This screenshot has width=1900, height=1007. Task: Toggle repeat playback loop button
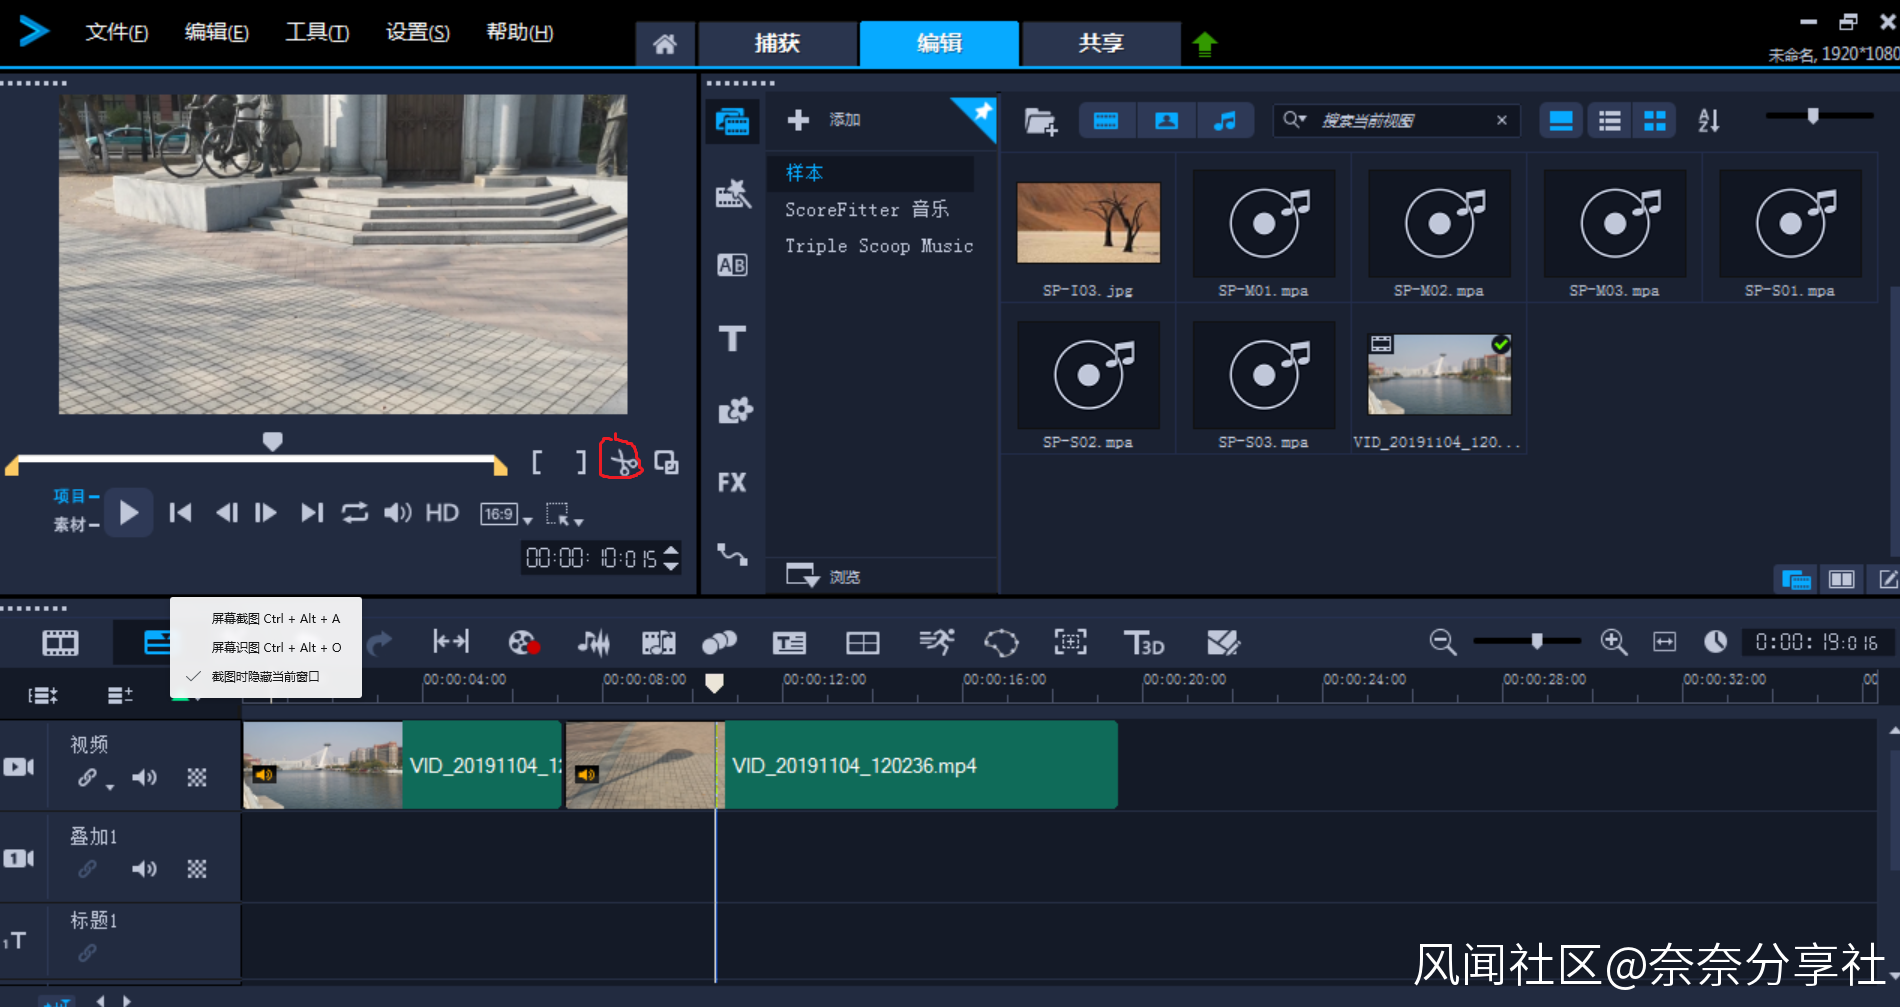point(355,513)
